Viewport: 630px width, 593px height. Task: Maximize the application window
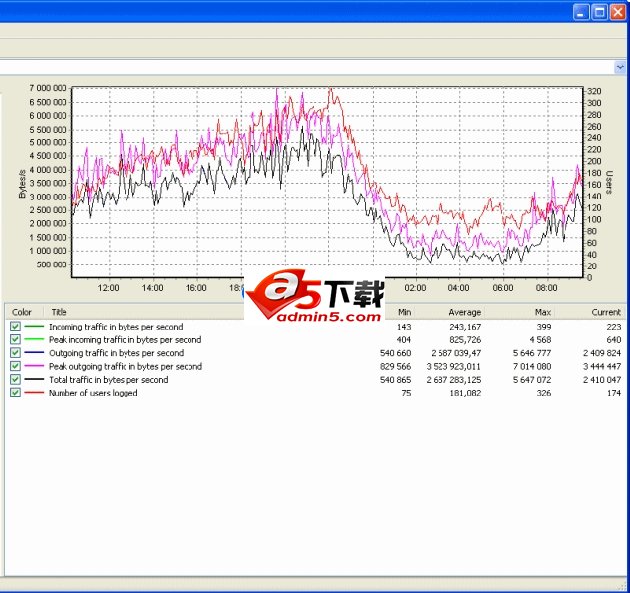pyautogui.click(x=600, y=12)
